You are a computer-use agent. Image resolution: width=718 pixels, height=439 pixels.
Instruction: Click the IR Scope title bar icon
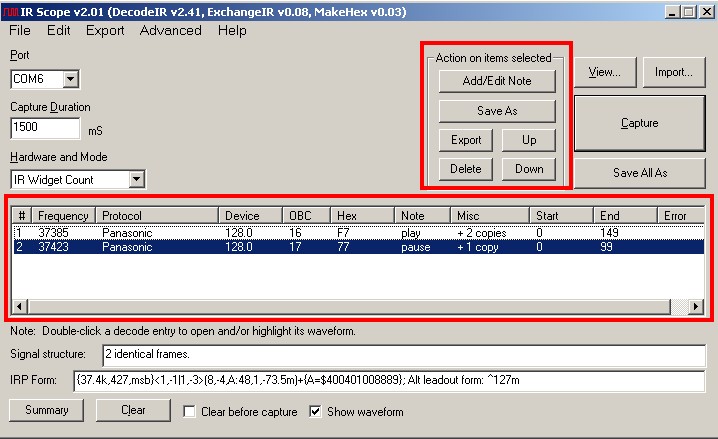10,11
